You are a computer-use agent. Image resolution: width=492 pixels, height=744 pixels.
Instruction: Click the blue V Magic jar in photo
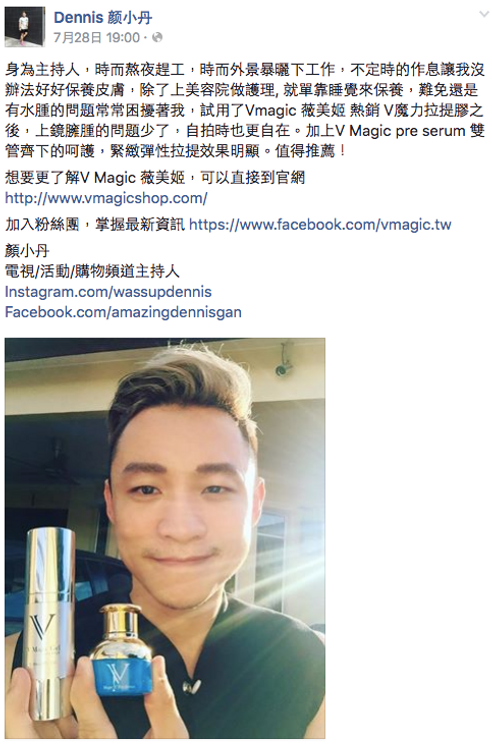pos(121,655)
